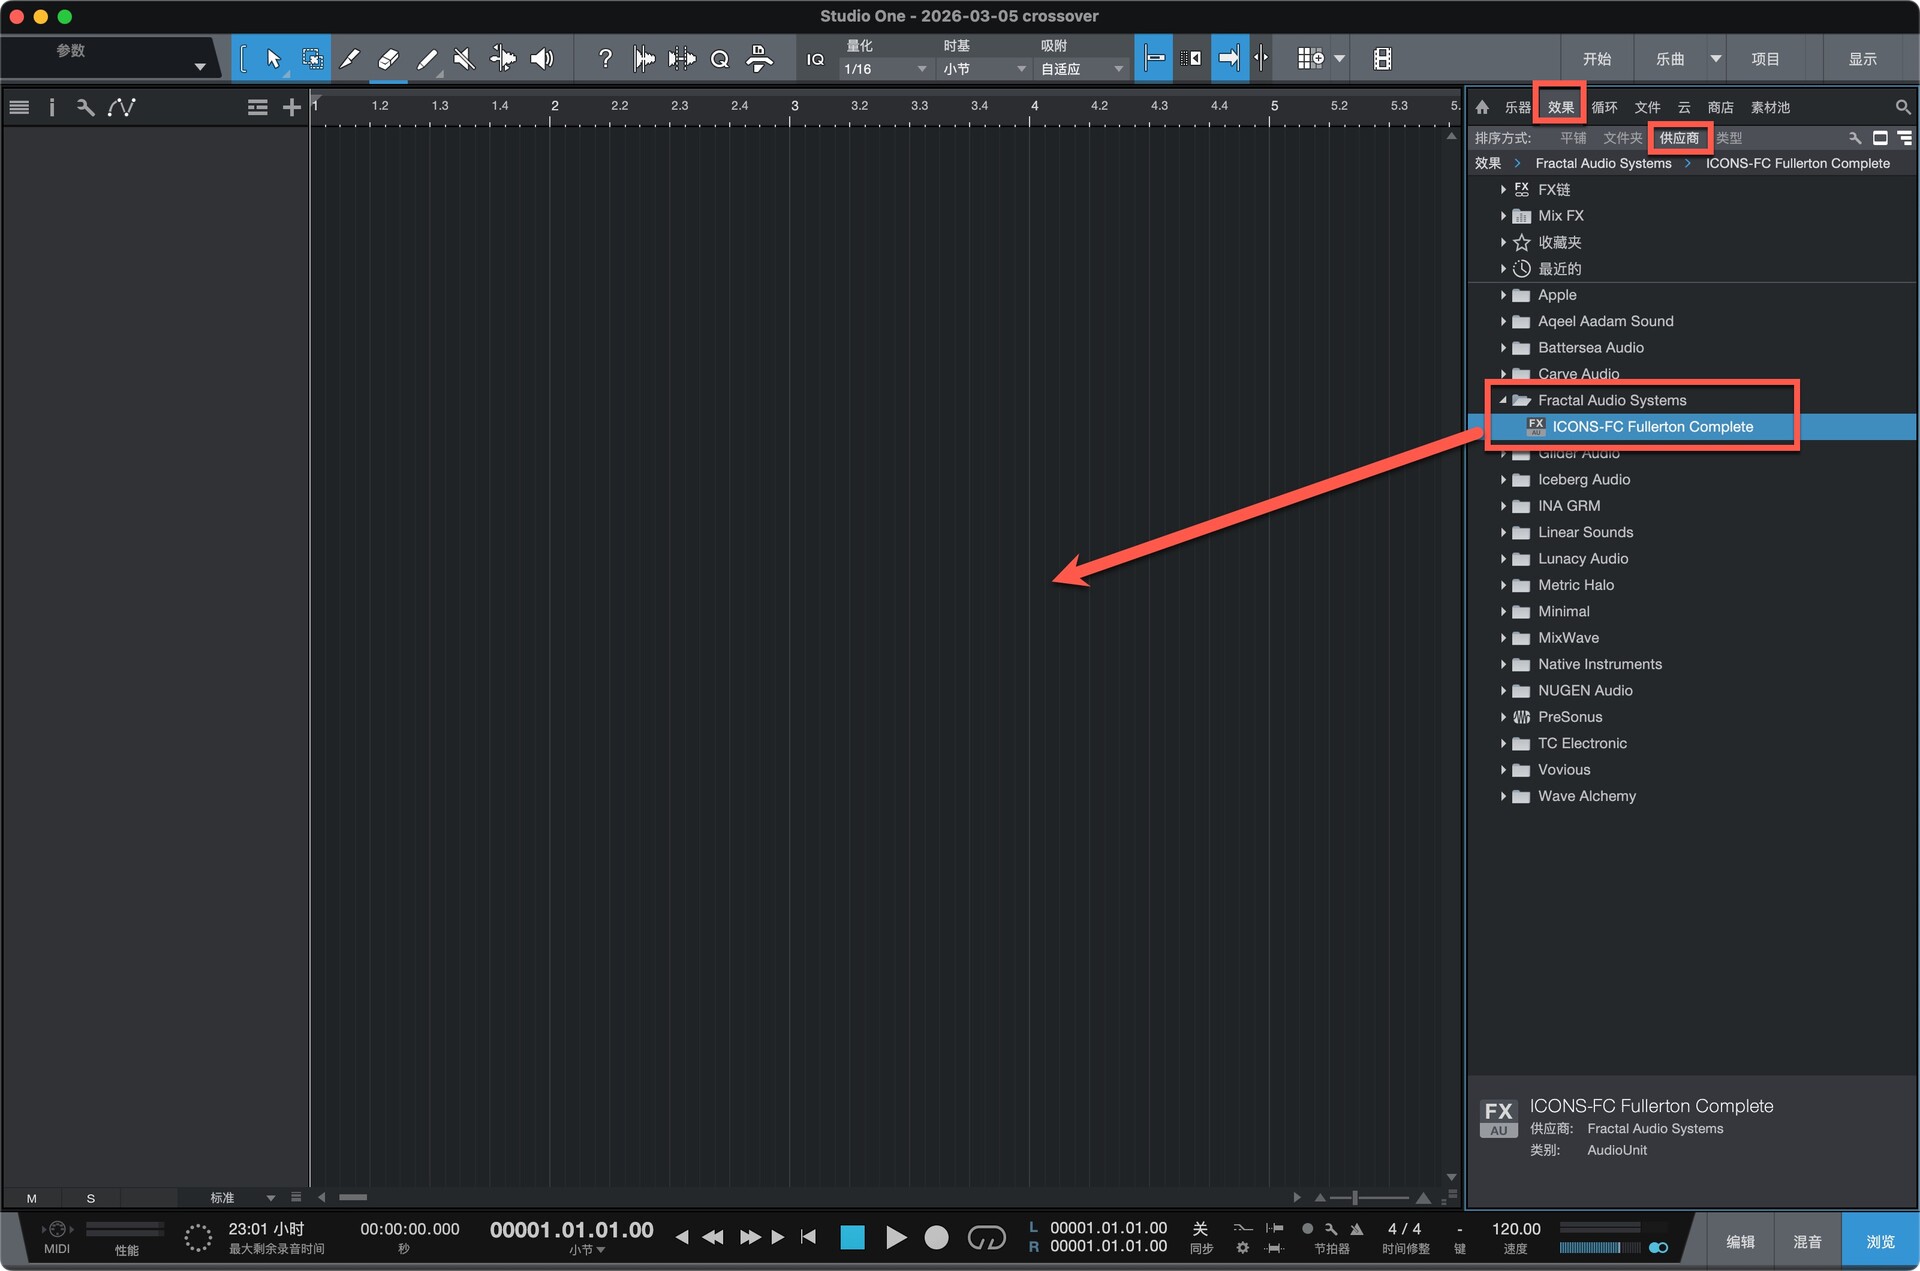Toggle the global Mute M button
This screenshot has height=1271, width=1920.
coord(32,1198)
